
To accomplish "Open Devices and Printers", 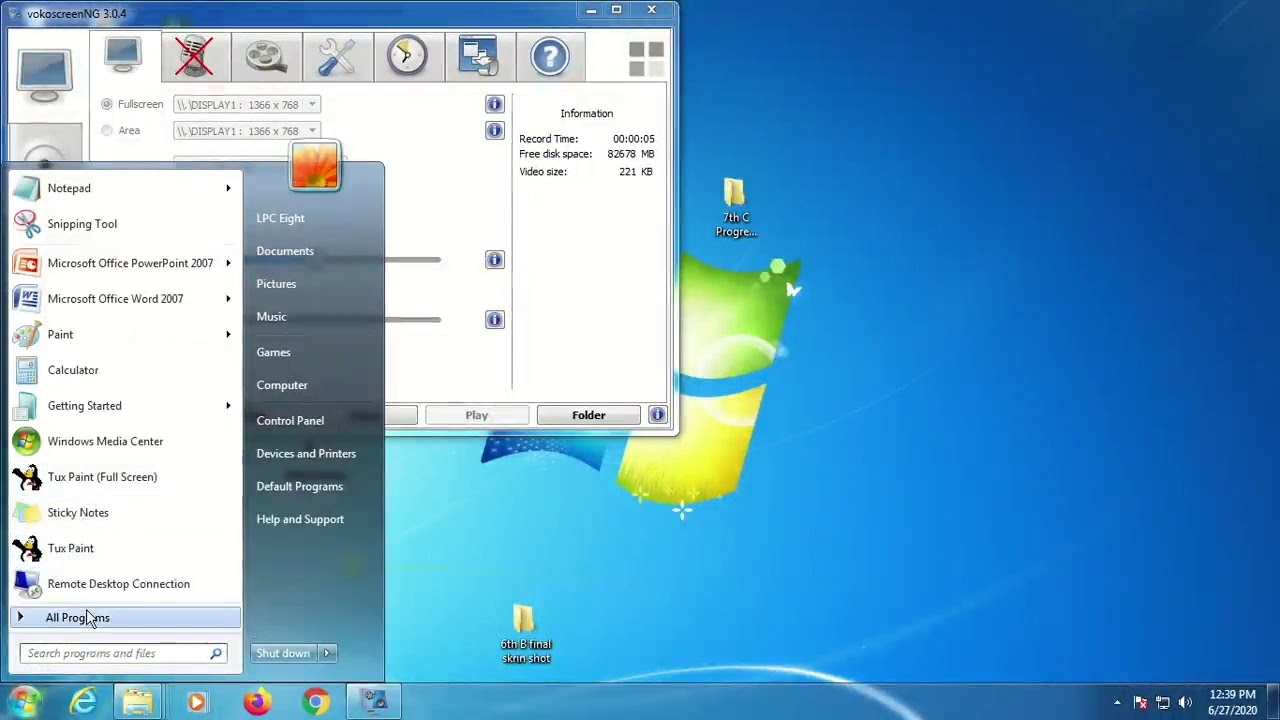I will tap(306, 454).
